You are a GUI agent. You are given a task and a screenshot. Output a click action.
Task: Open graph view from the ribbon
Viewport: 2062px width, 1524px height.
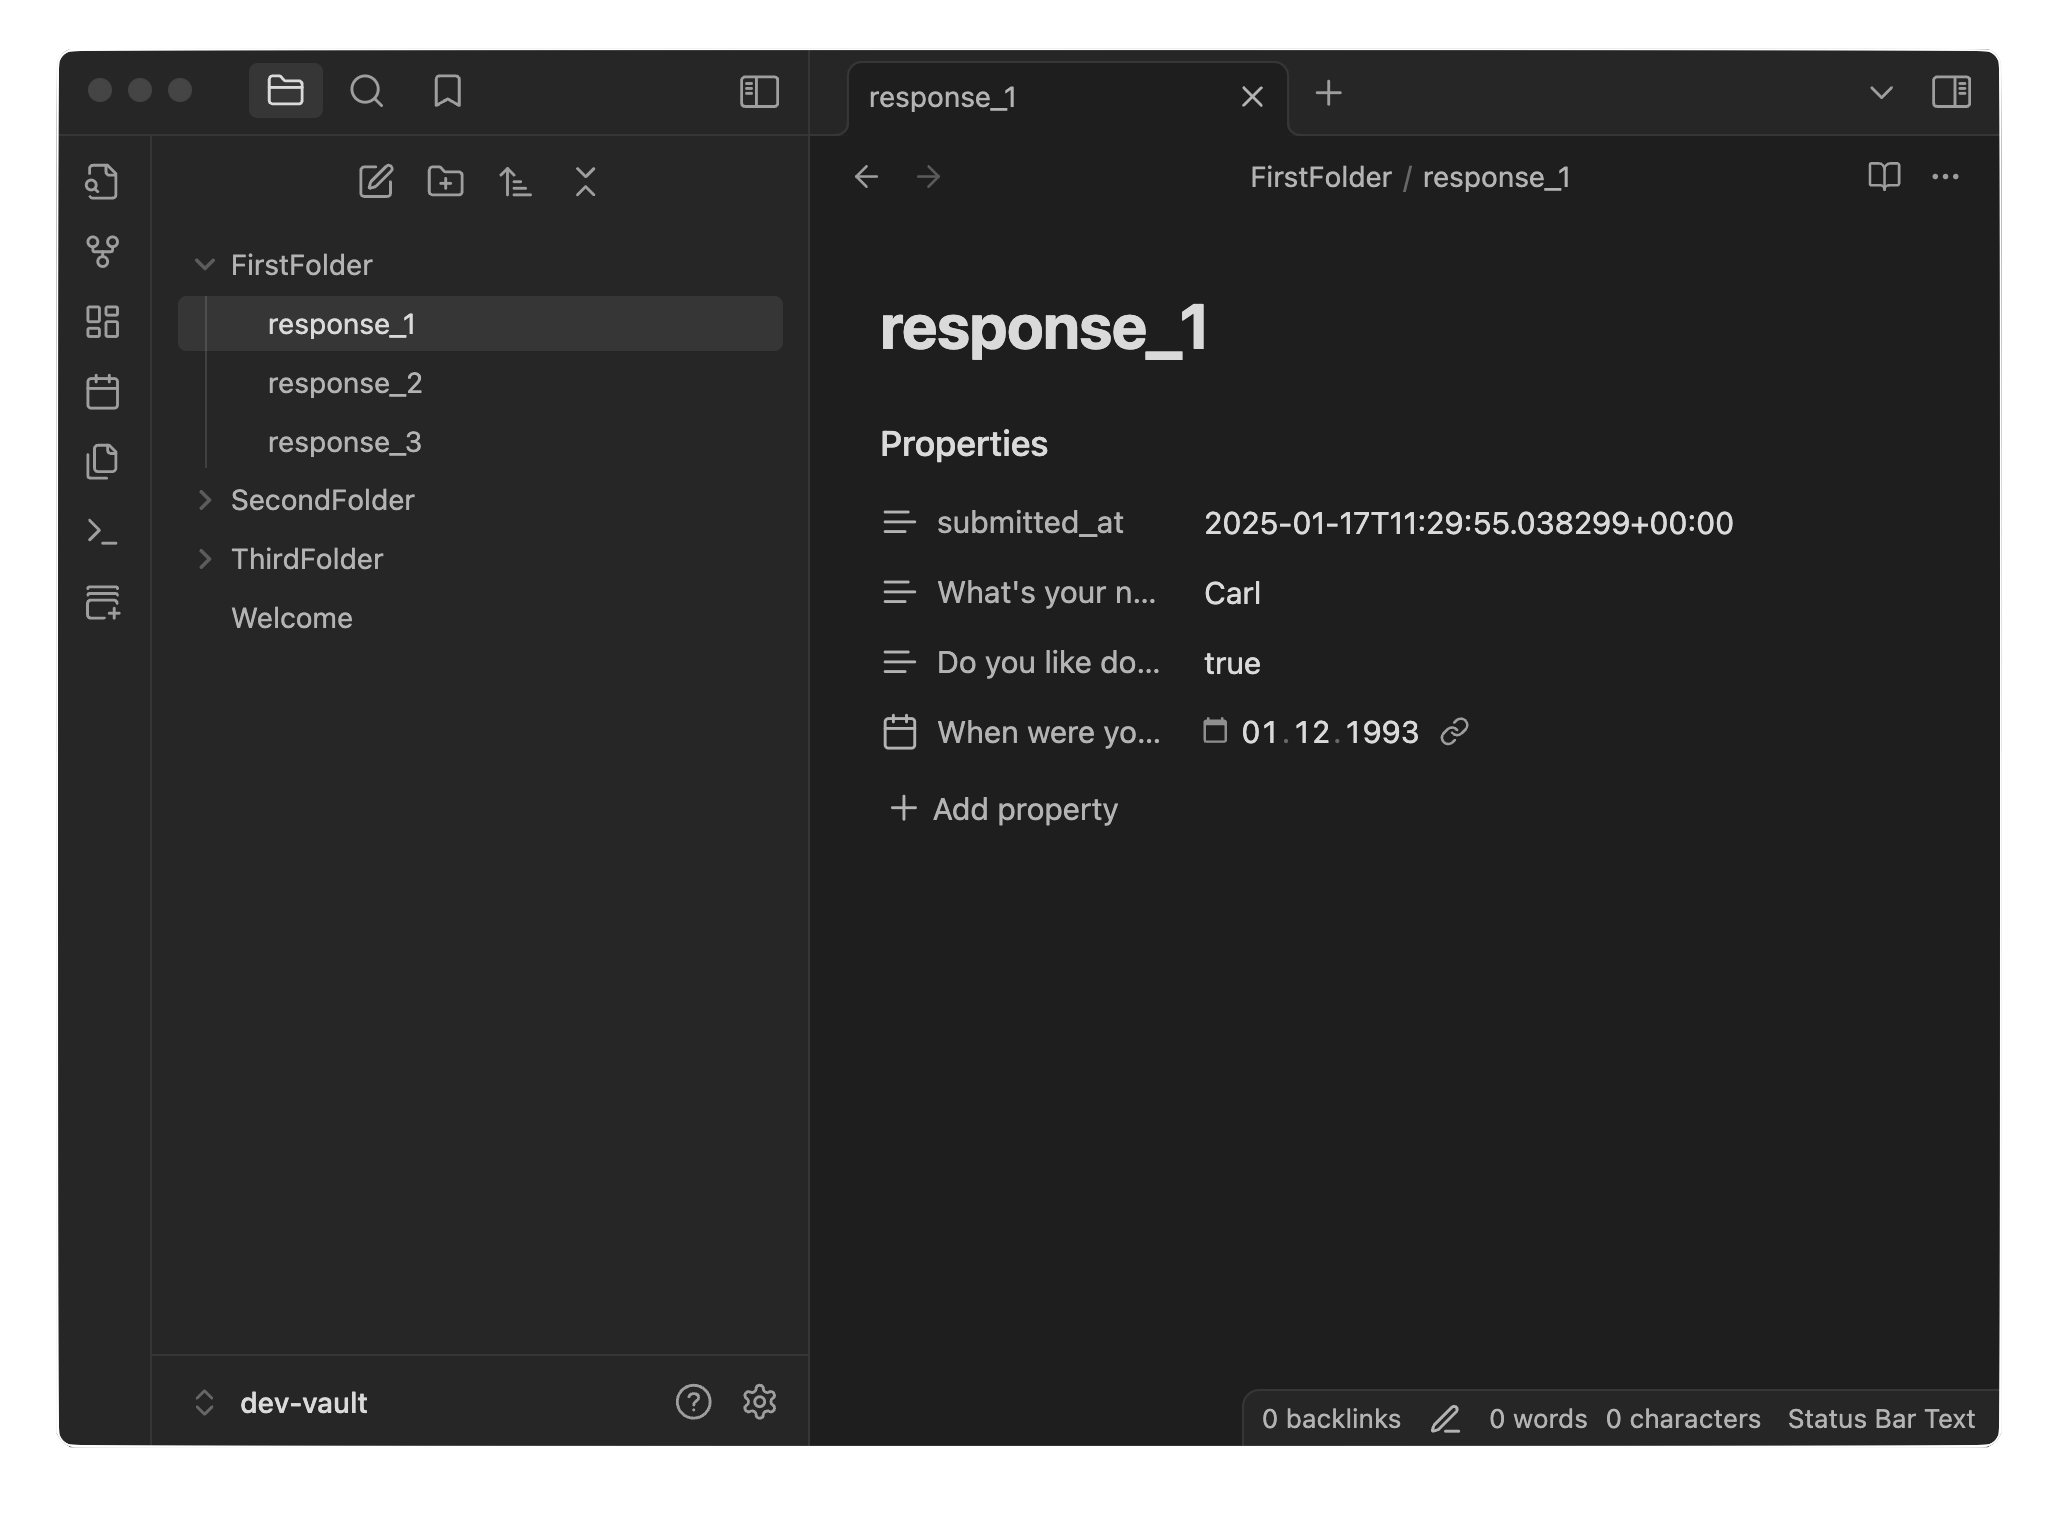point(102,252)
